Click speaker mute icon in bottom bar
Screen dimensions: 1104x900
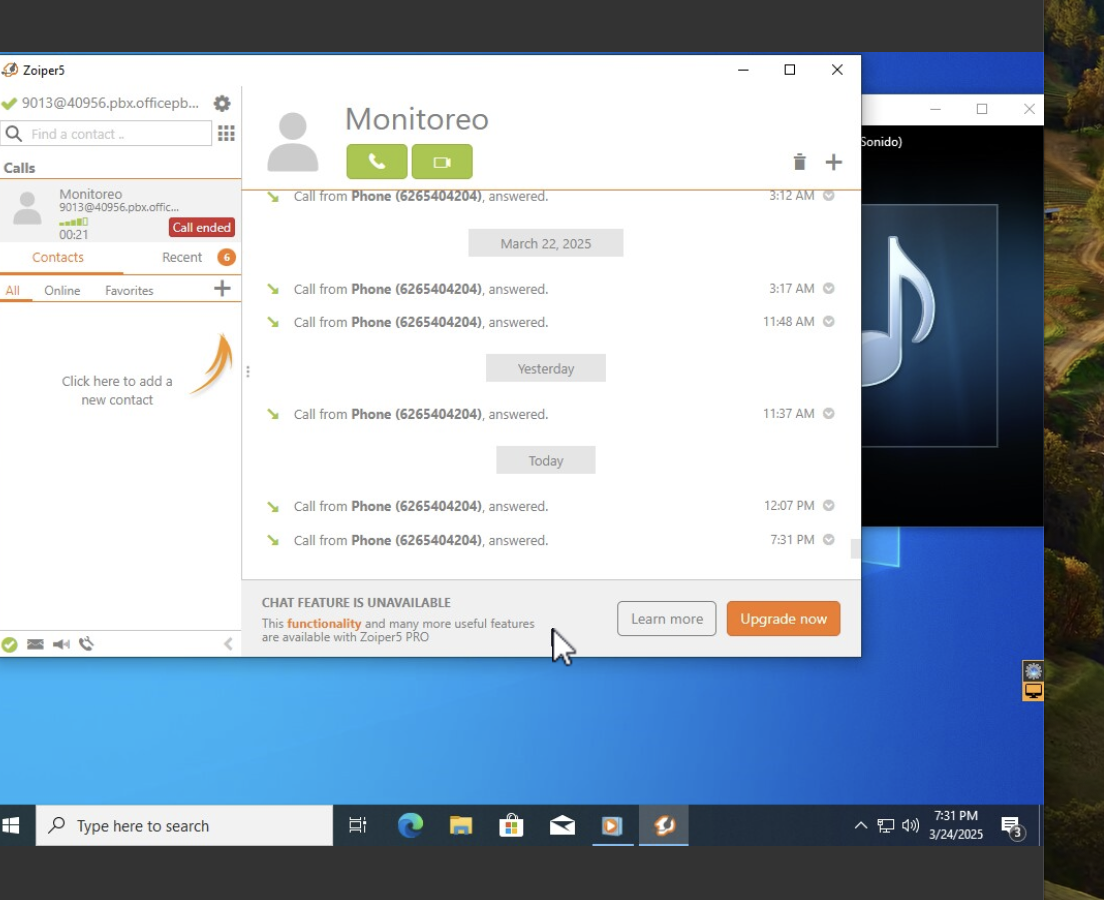click(61, 644)
